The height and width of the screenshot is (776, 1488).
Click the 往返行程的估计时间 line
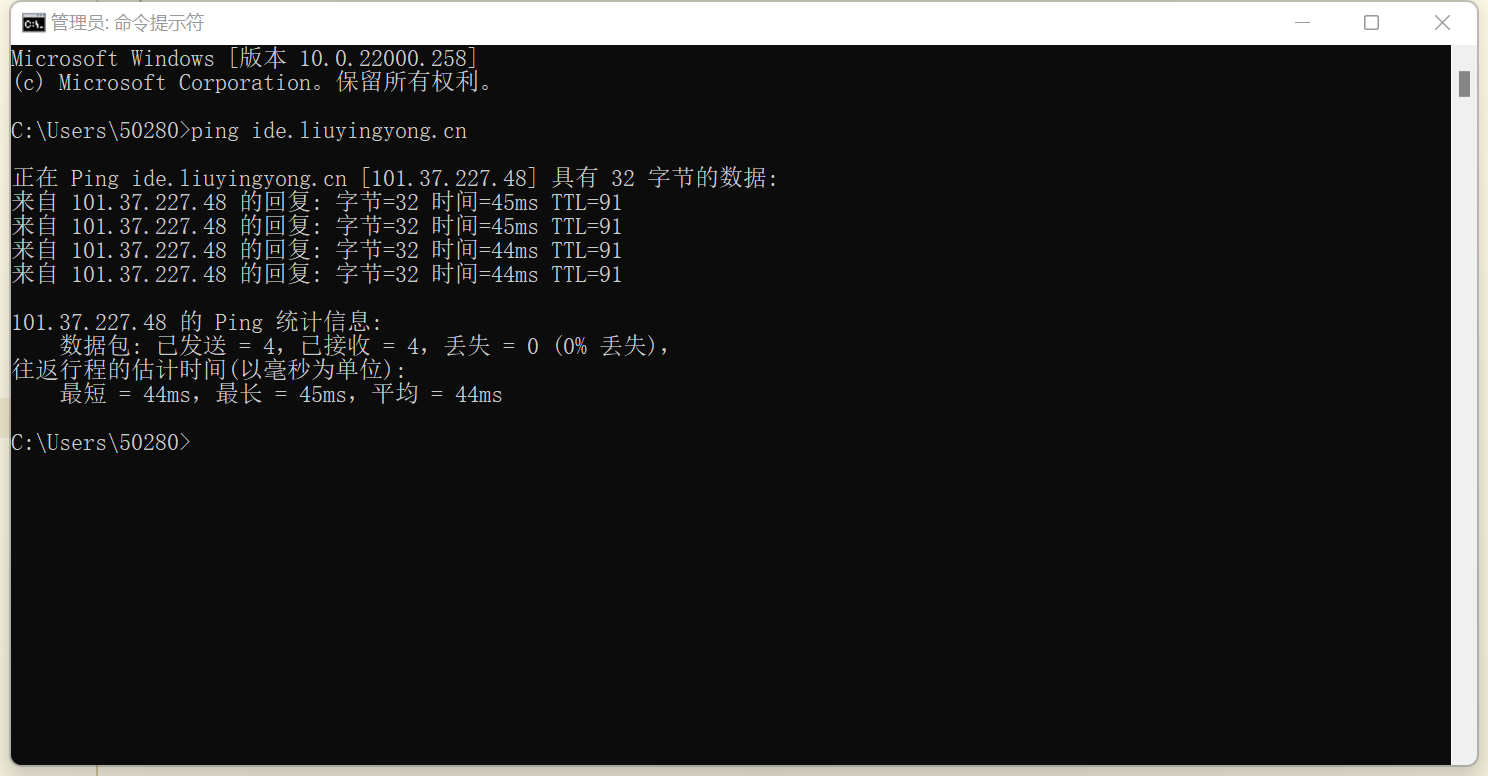coord(209,371)
